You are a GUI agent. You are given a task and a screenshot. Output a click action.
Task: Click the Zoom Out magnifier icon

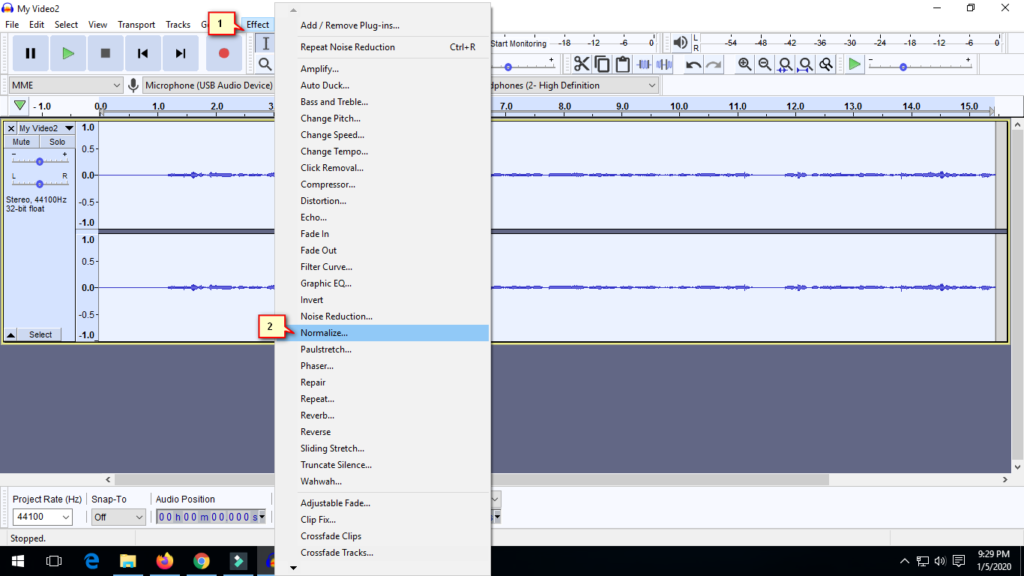(x=765, y=64)
